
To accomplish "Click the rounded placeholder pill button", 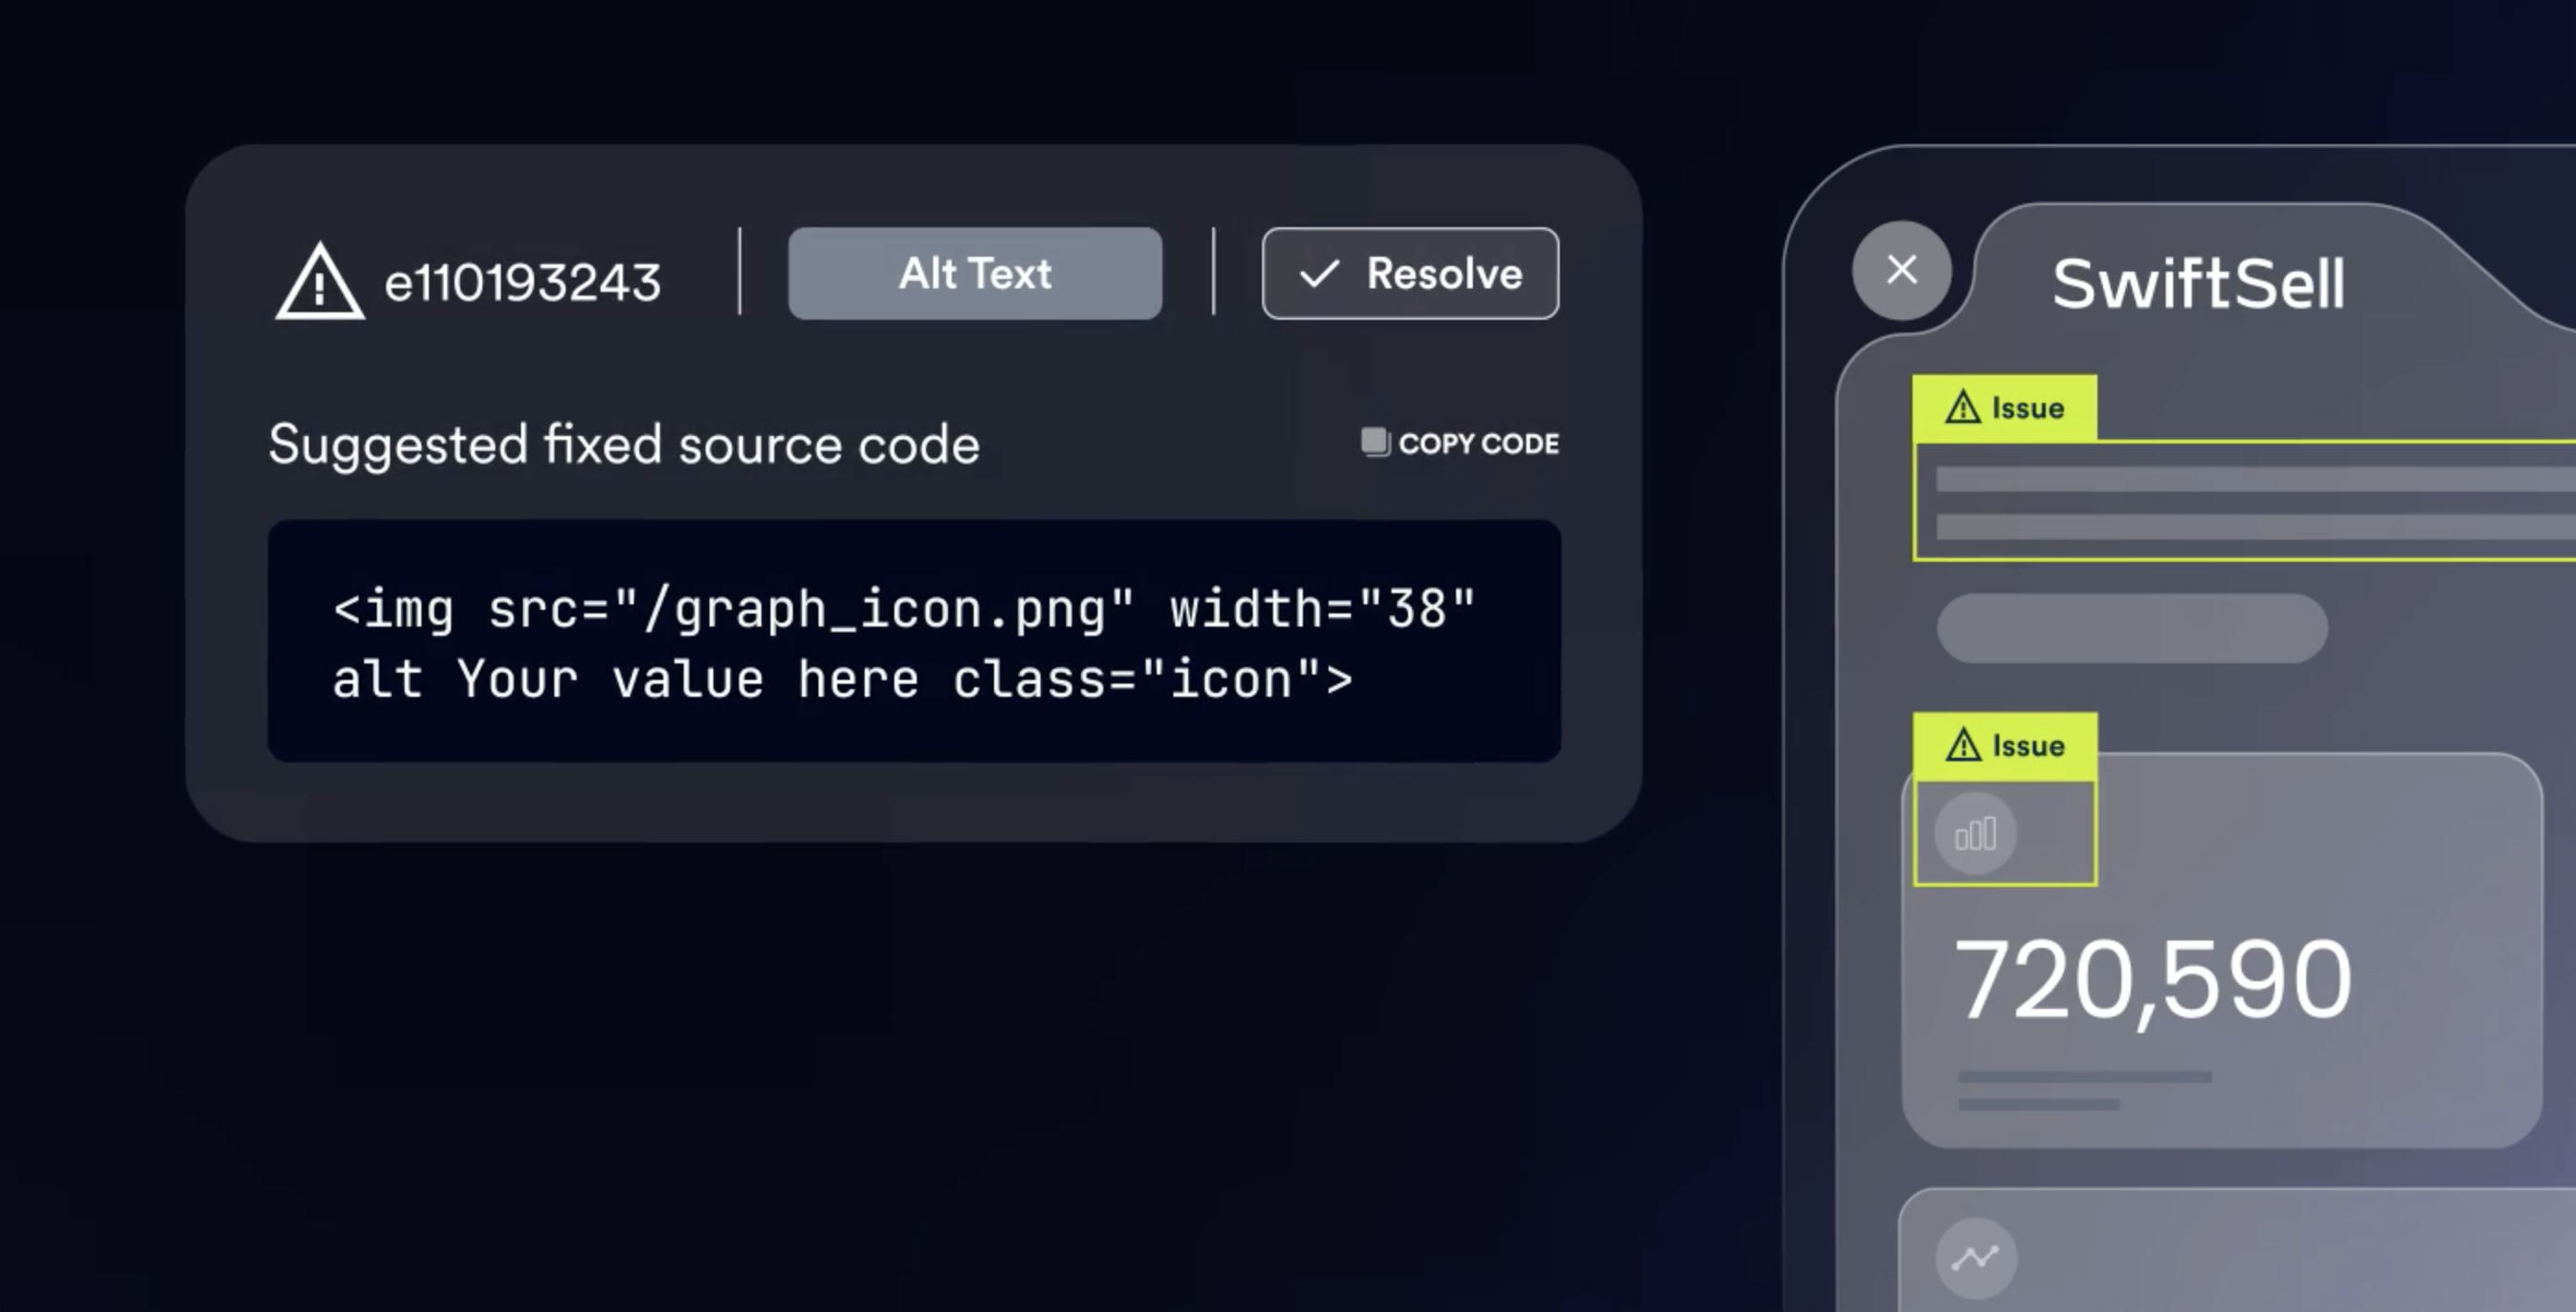I will pos(2131,628).
